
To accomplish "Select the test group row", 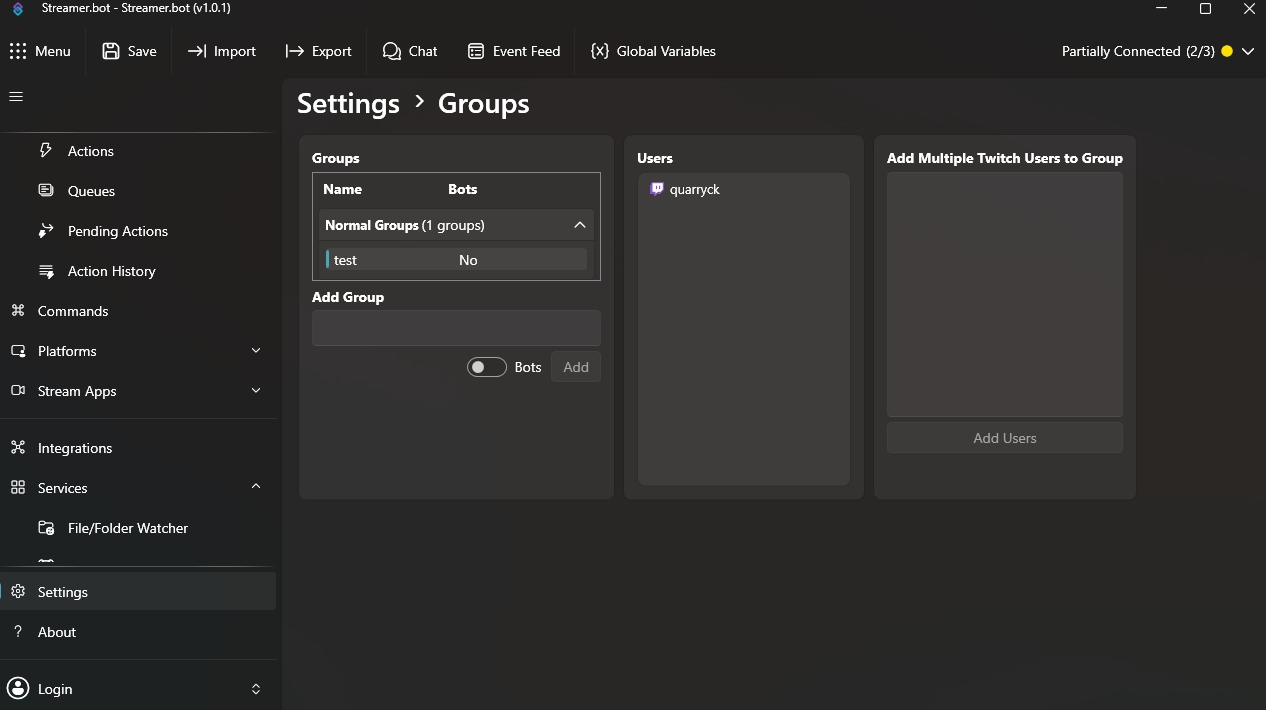I will pyautogui.click(x=456, y=260).
